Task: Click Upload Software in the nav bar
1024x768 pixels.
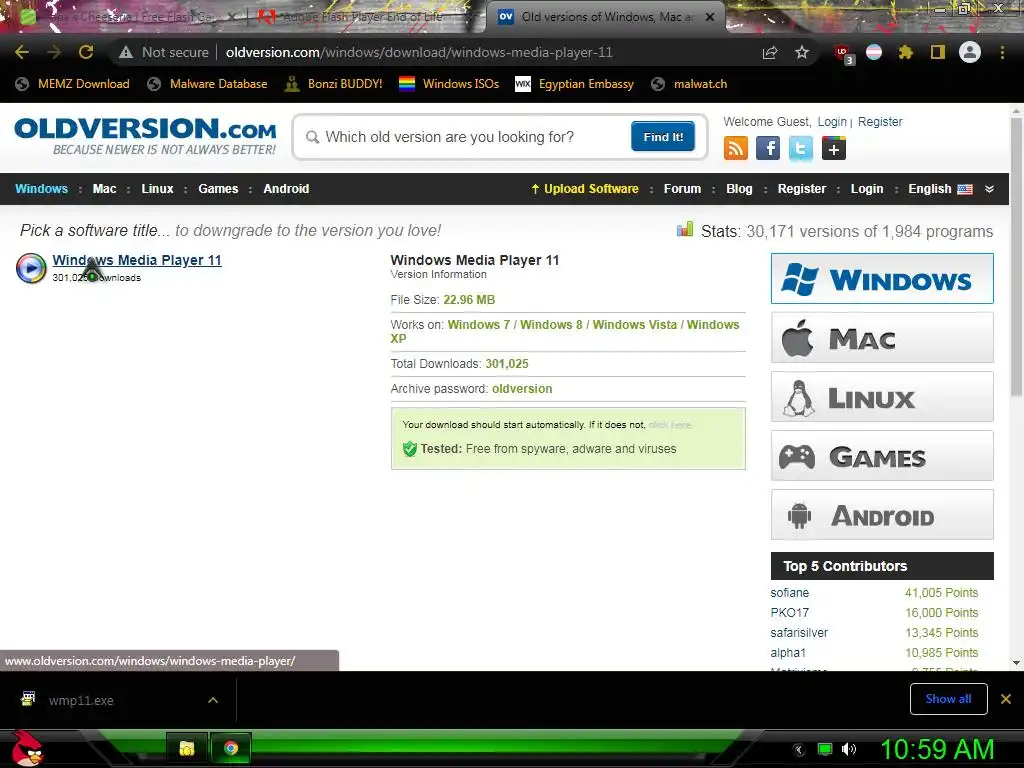Action: pyautogui.click(x=584, y=189)
